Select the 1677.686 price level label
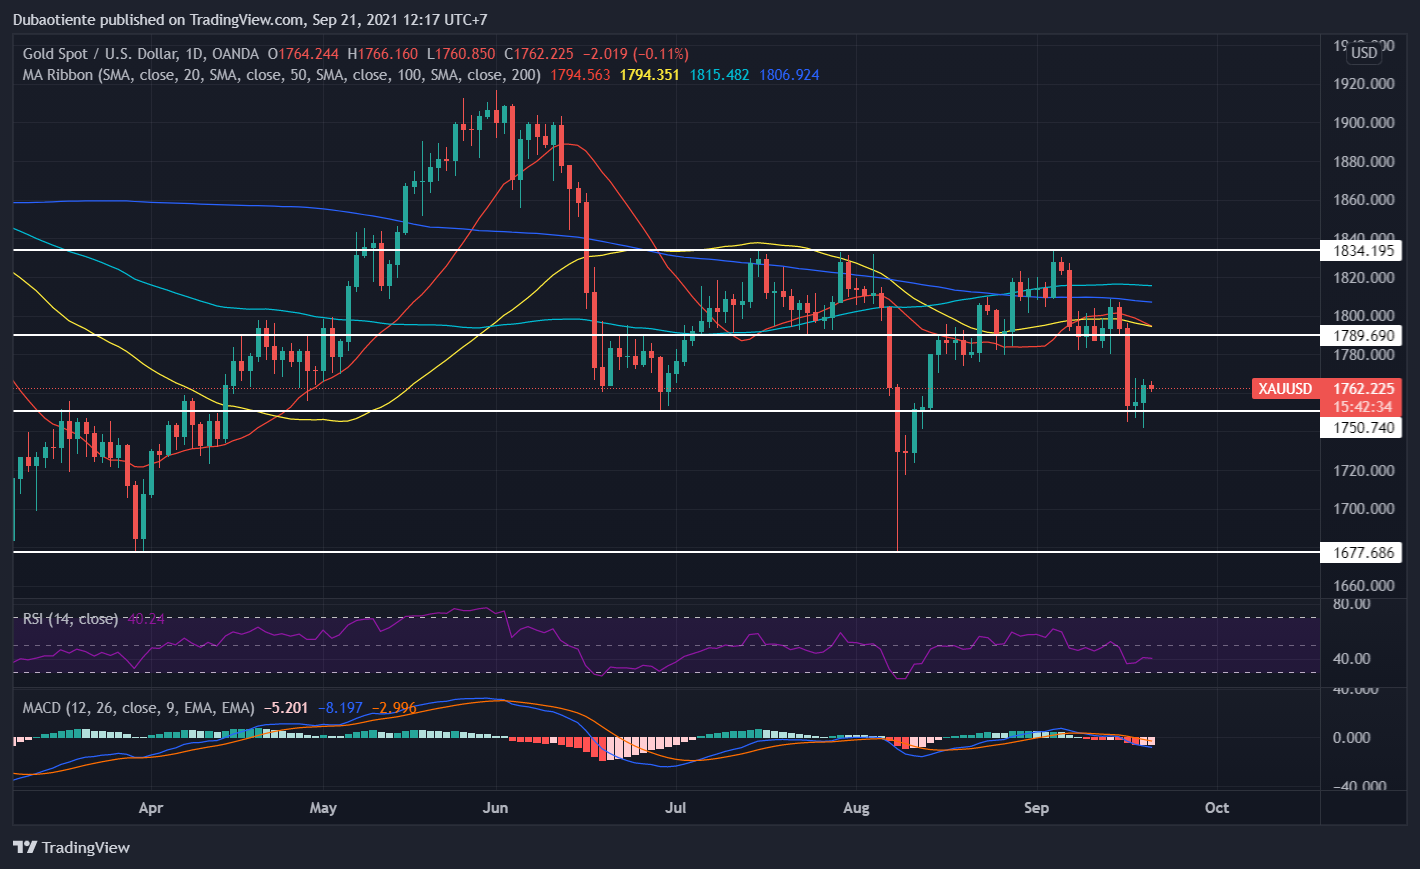1420x869 pixels. [1360, 553]
